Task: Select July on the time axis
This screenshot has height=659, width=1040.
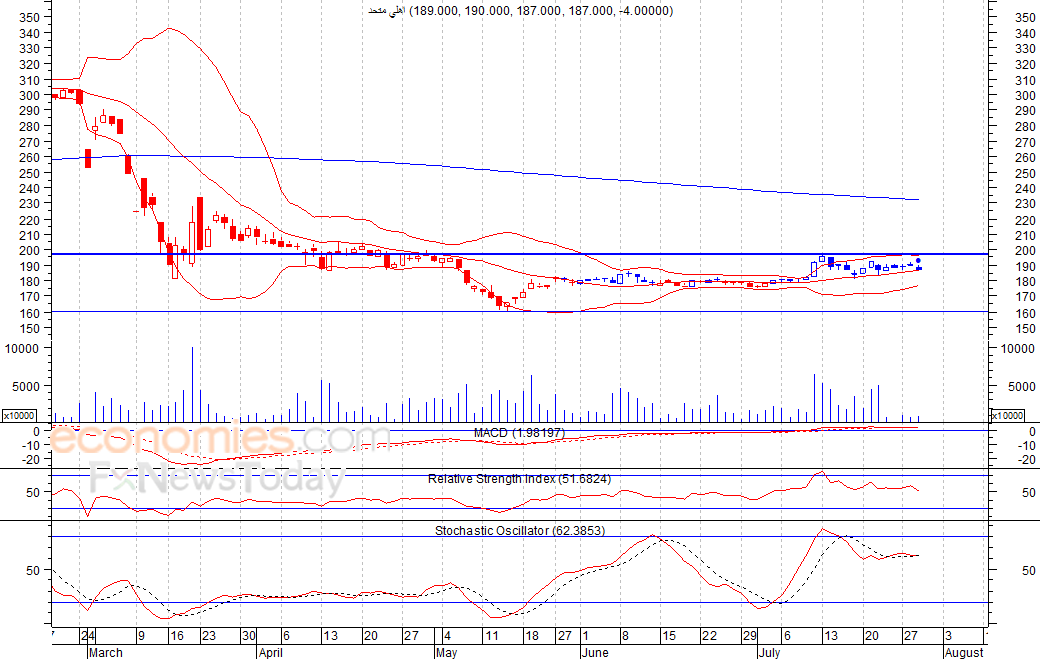Action: click(x=767, y=653)
